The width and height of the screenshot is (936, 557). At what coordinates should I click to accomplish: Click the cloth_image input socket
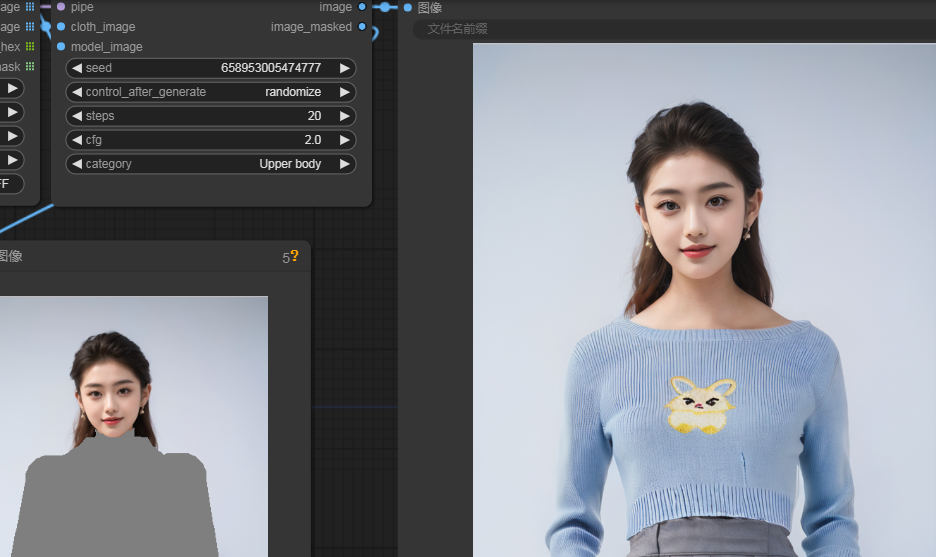(x=61, y=27)
